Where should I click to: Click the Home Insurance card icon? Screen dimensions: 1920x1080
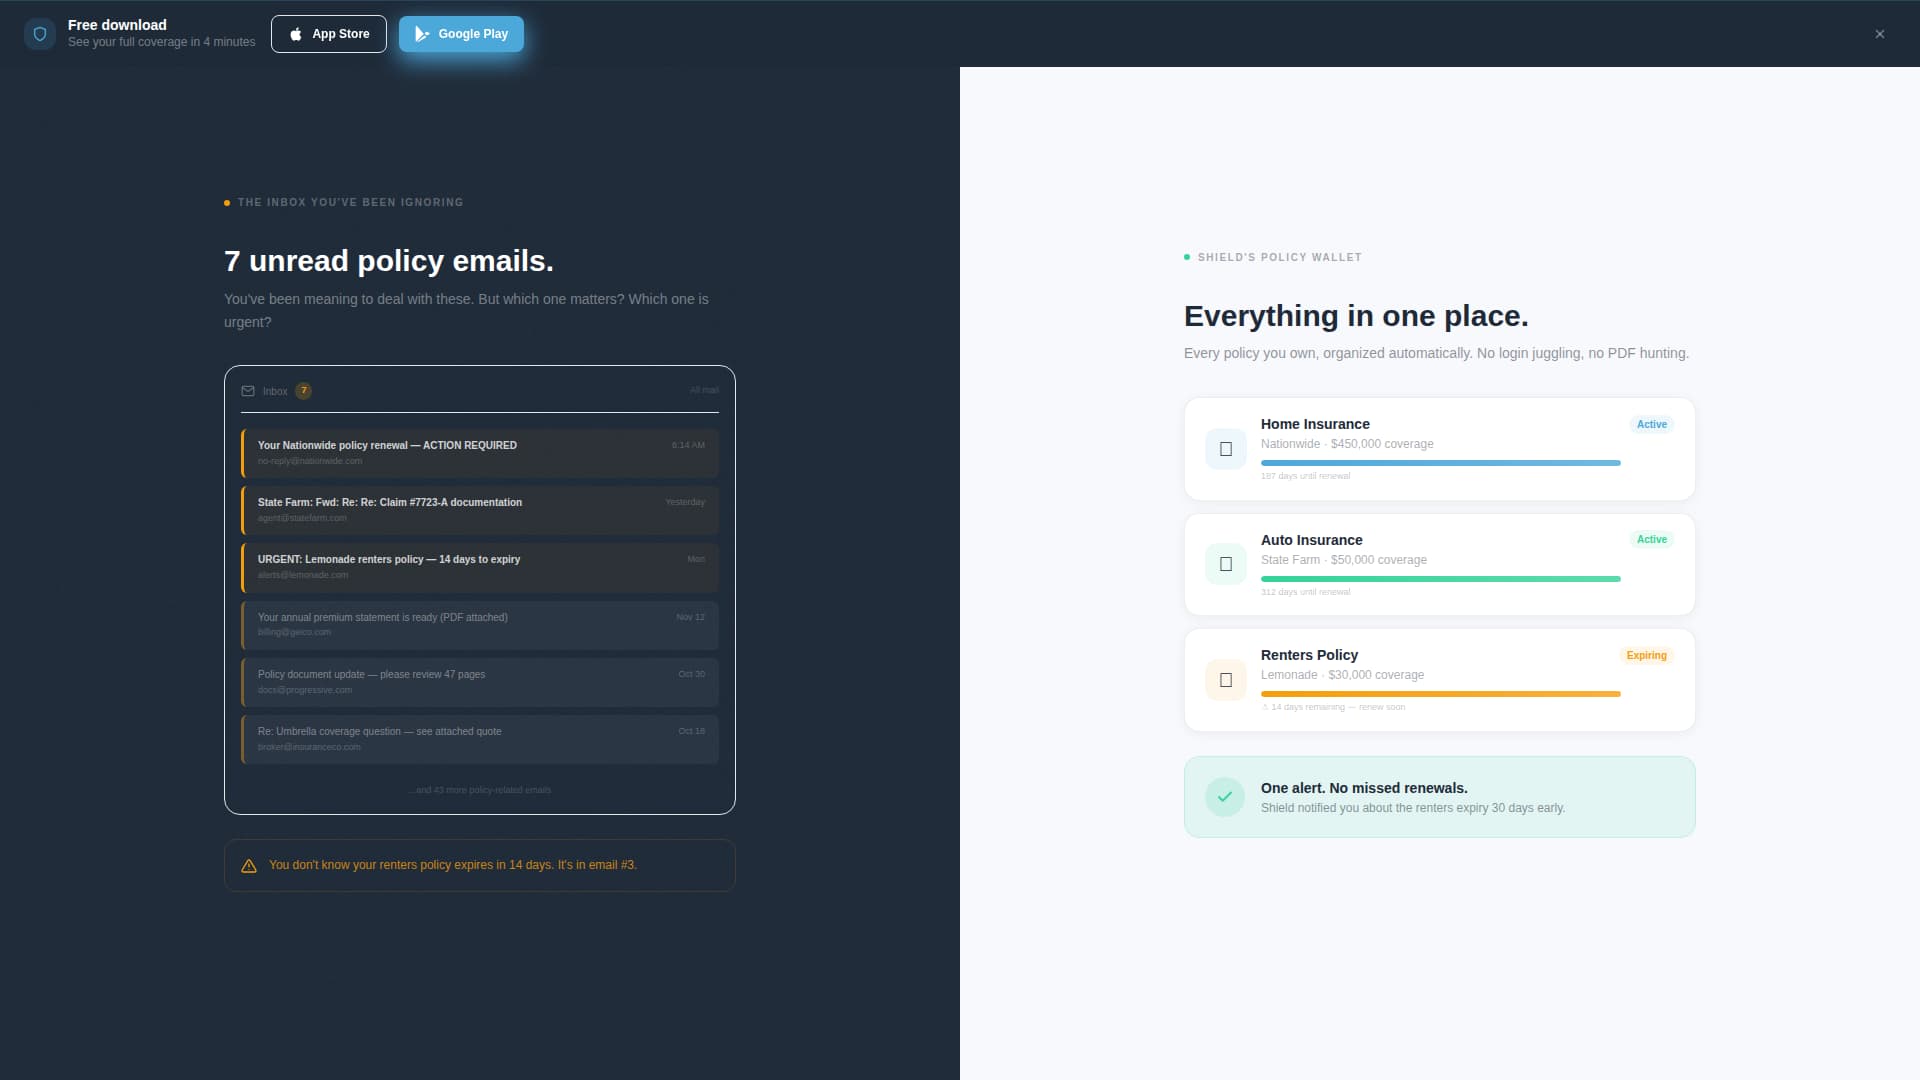(1225, 448)
